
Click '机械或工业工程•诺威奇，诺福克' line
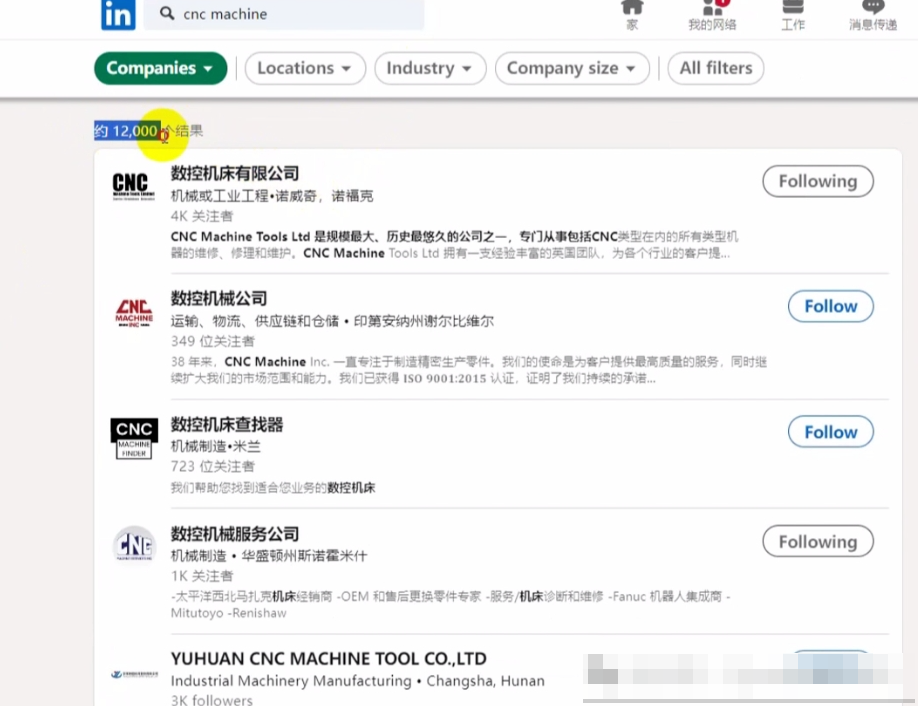272,196
